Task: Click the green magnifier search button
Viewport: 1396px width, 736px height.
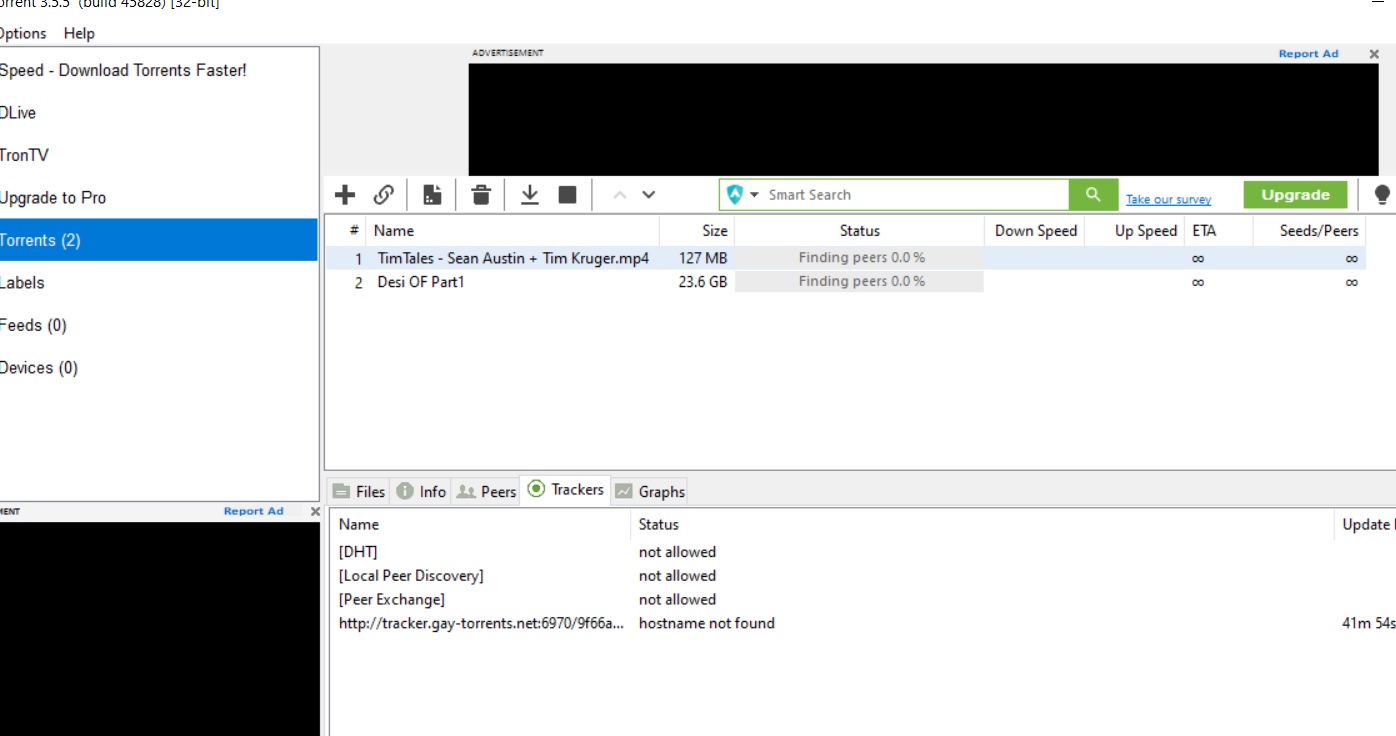Action: 1093,195
